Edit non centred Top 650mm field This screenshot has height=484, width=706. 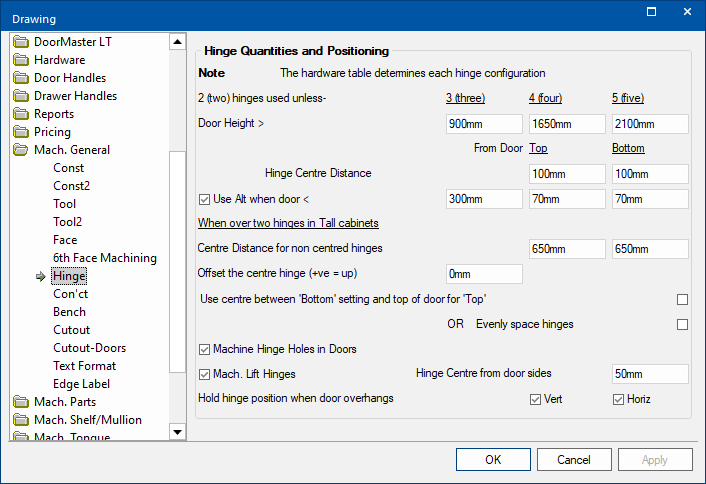pyautogui.click(x=567, y=249)
